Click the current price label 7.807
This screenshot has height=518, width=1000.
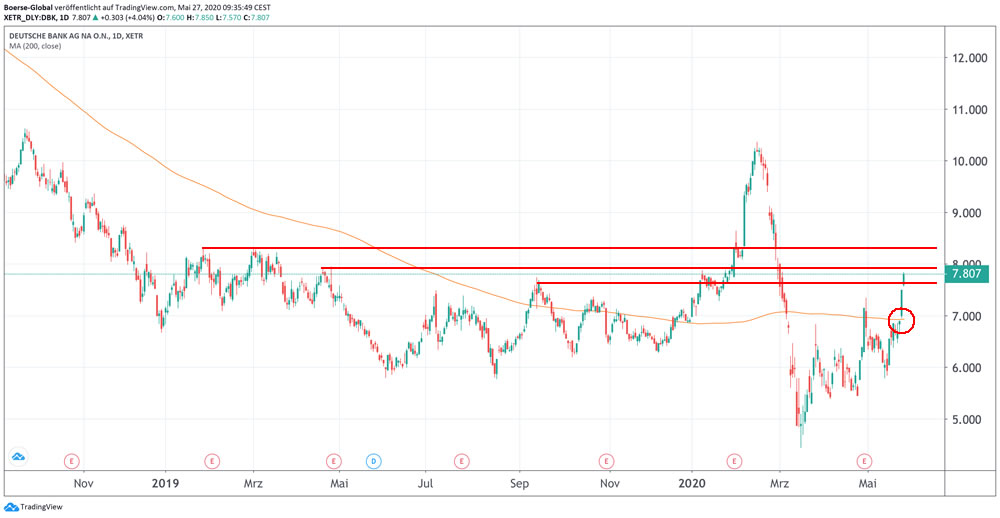[x=966, y=274]
